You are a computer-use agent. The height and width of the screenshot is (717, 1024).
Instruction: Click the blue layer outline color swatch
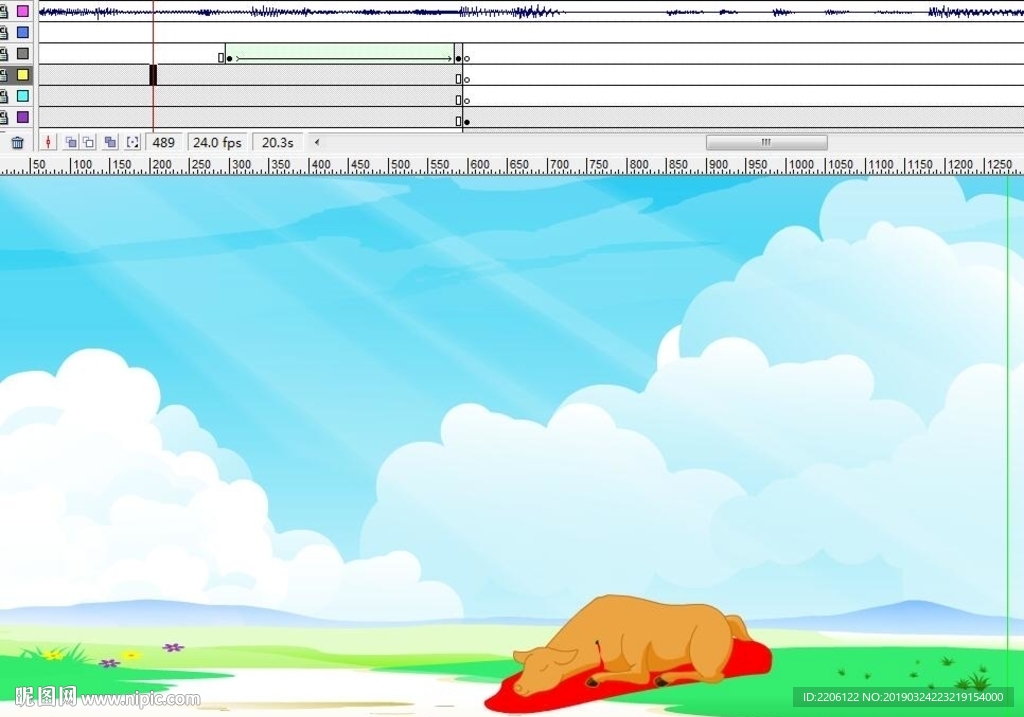coord(23,33)
